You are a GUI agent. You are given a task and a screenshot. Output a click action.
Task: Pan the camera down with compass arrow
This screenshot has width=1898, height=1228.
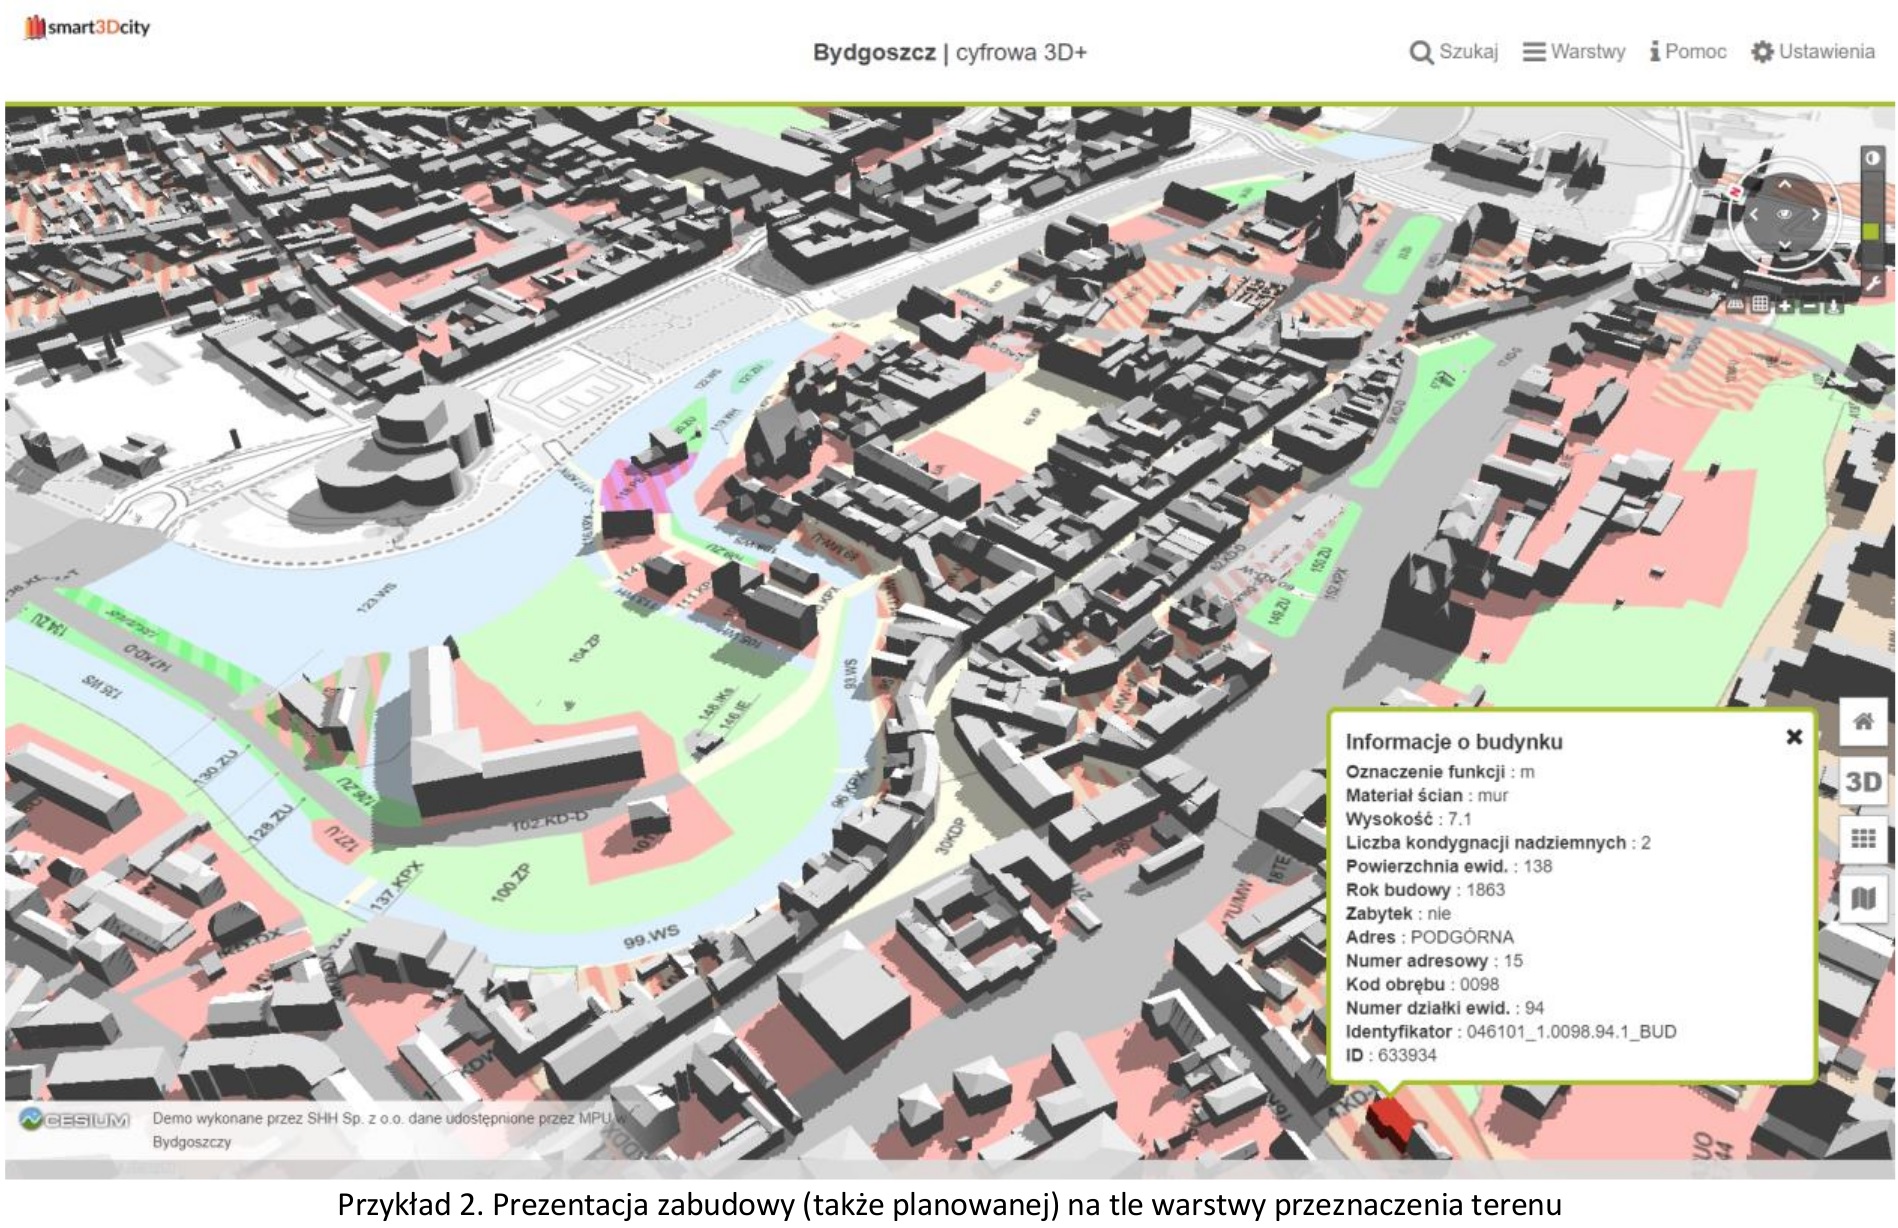[x=1785, y=245]
